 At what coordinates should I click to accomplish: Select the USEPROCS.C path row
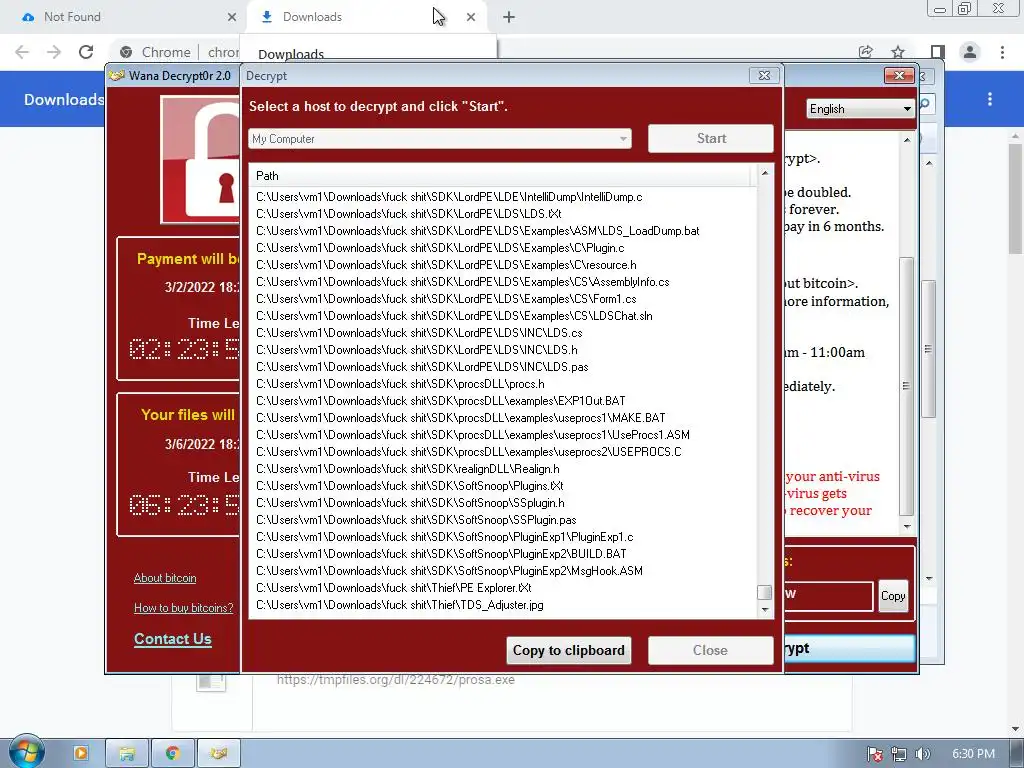tap(468, 451)
